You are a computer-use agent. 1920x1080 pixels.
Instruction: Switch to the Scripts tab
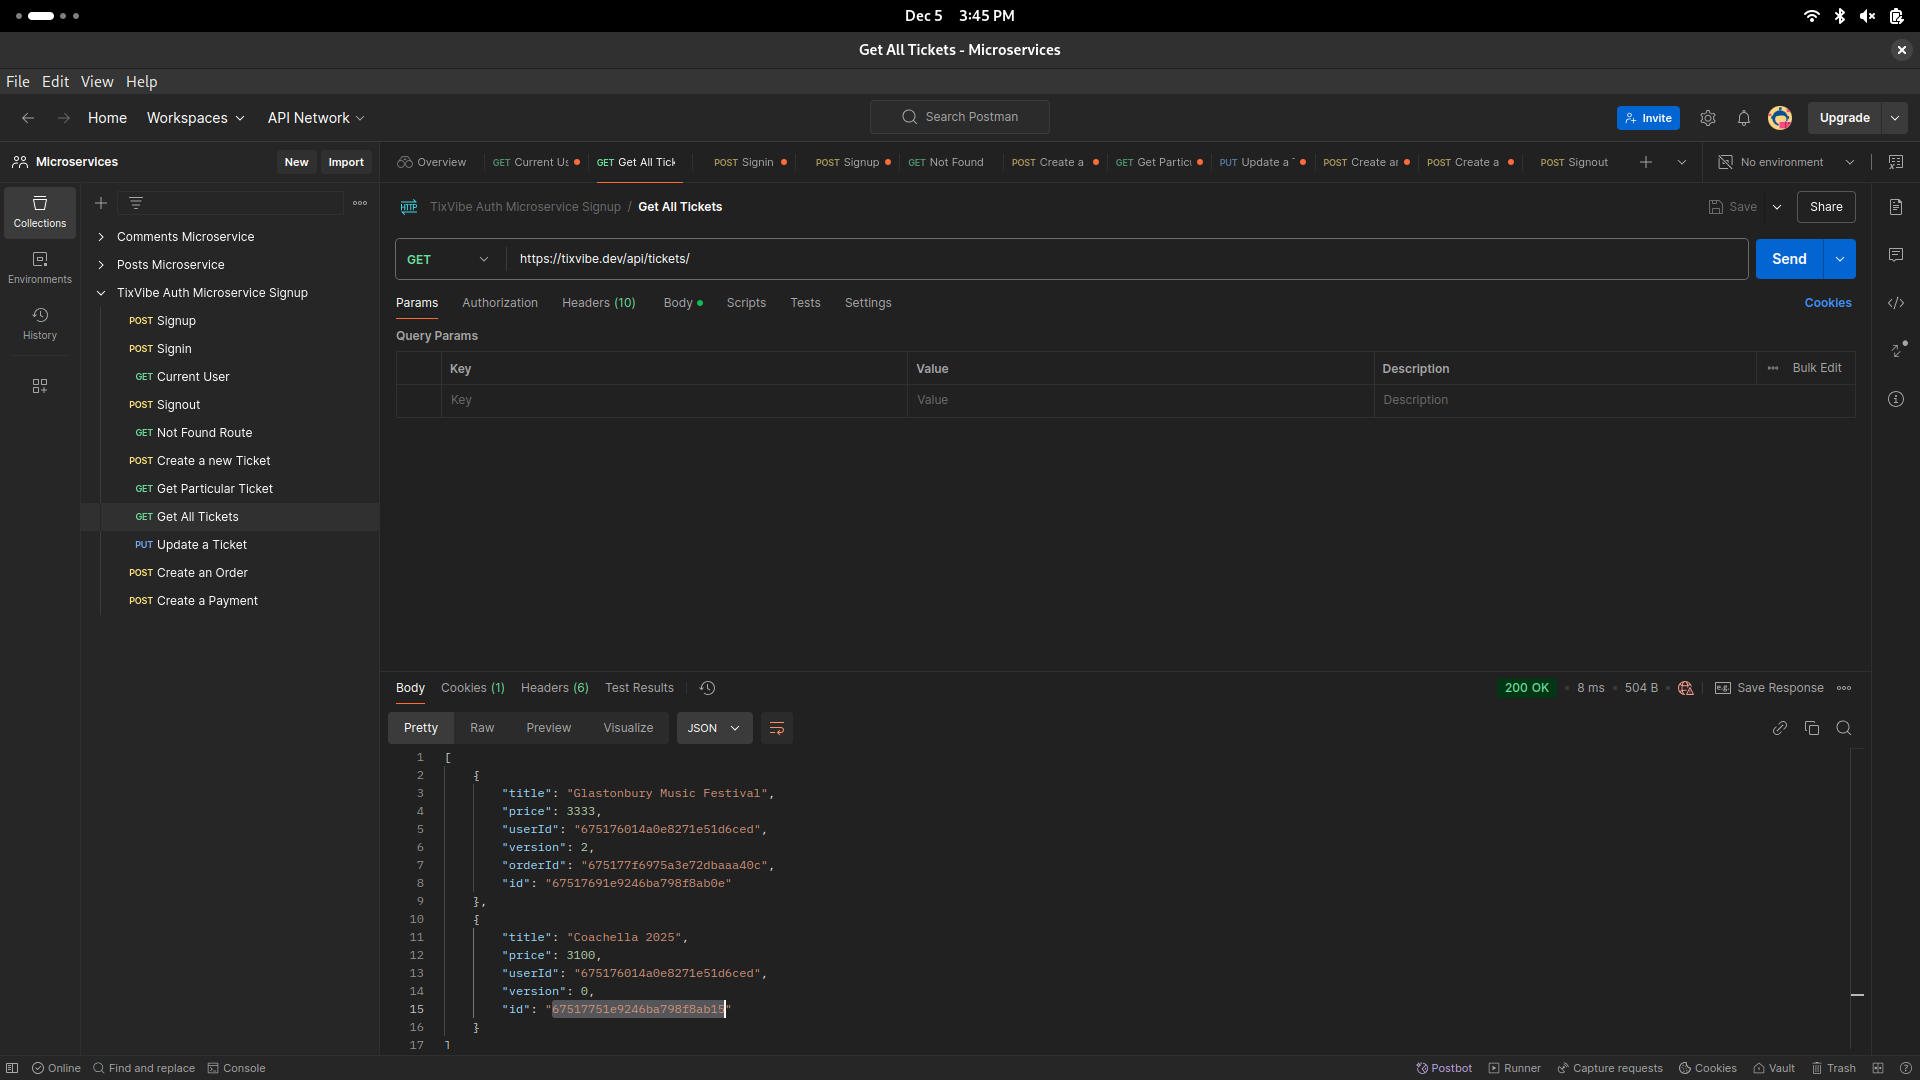pos(746,303)
